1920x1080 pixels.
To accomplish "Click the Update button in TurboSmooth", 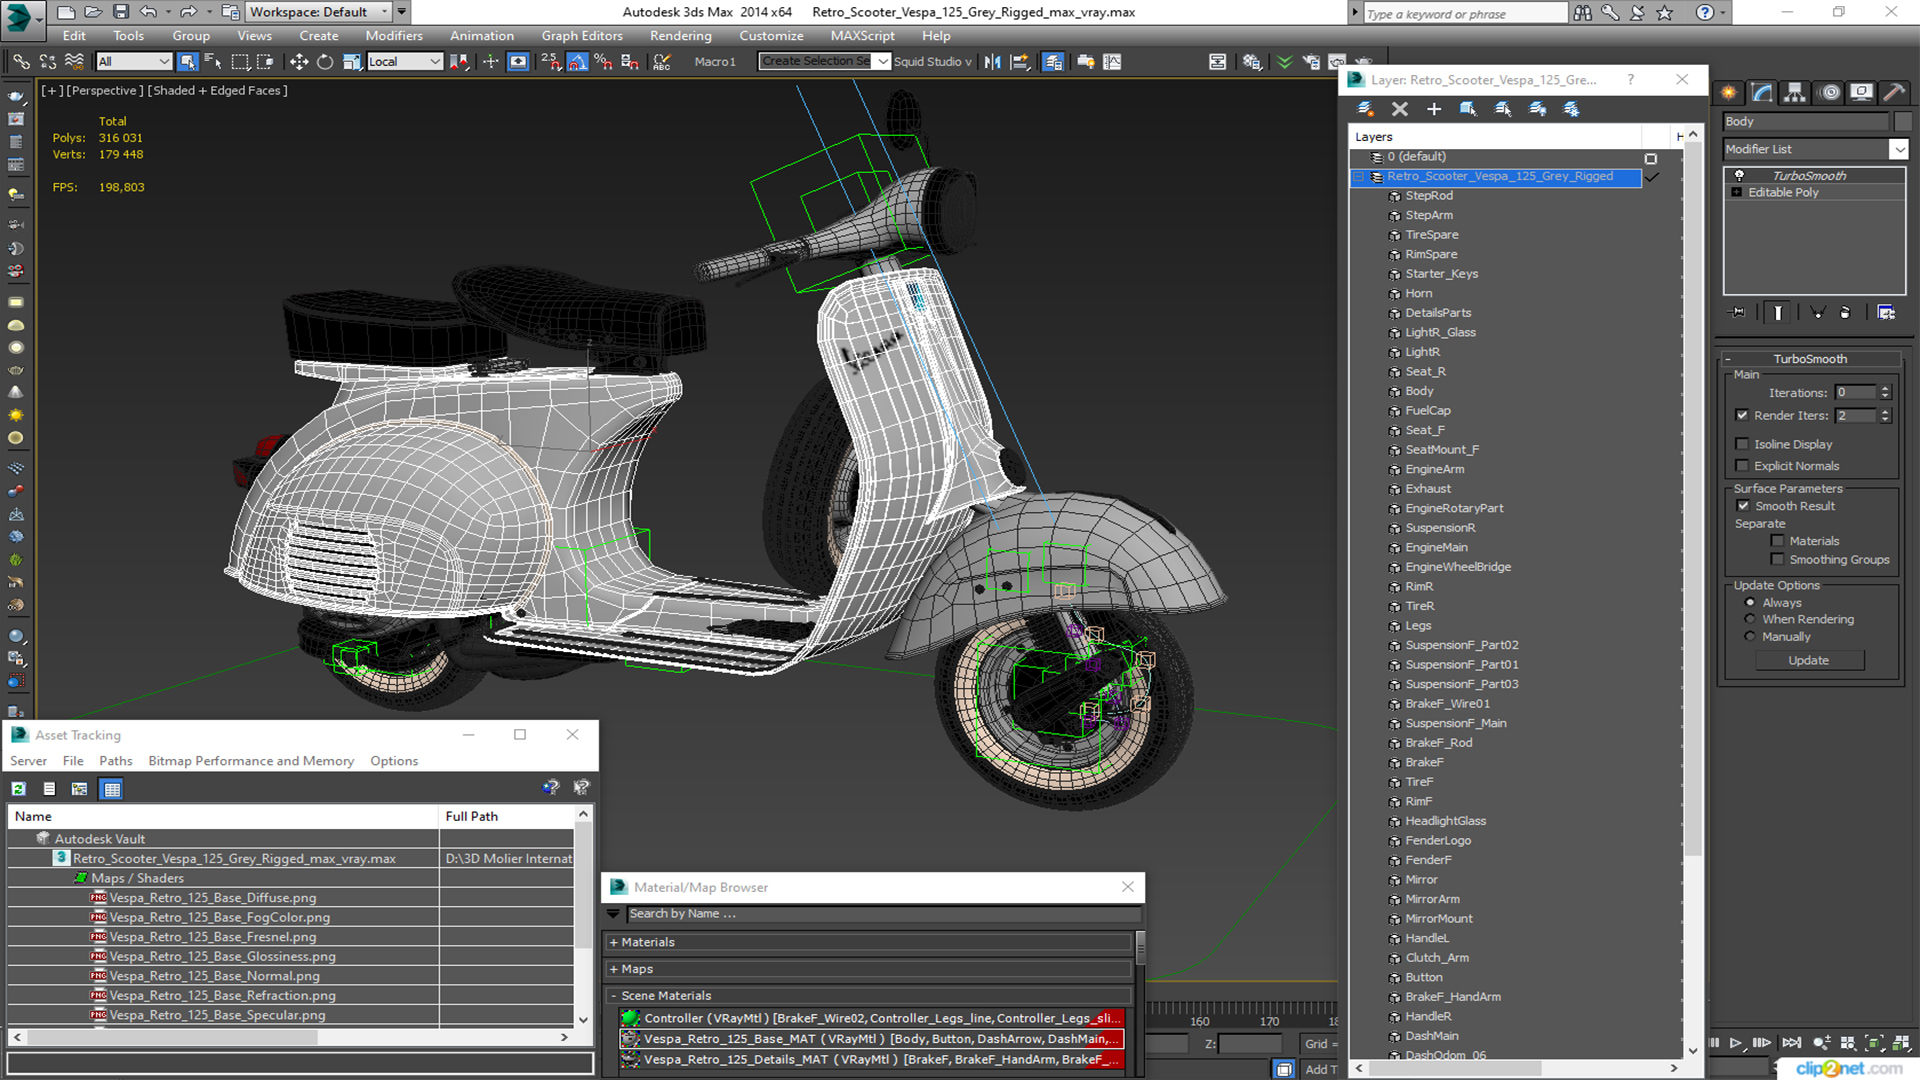I will click(x=1808, y=661).
